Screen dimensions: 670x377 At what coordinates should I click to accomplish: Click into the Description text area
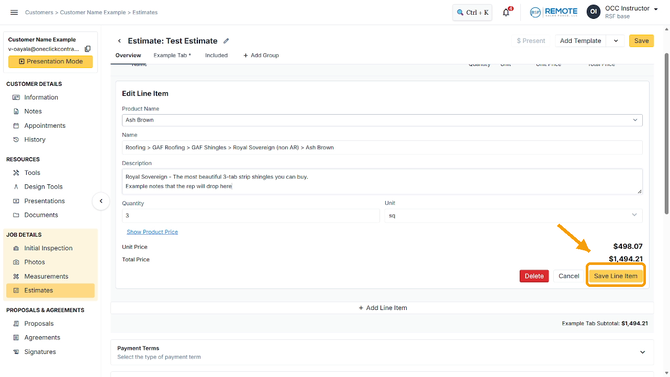coord(382,182)
